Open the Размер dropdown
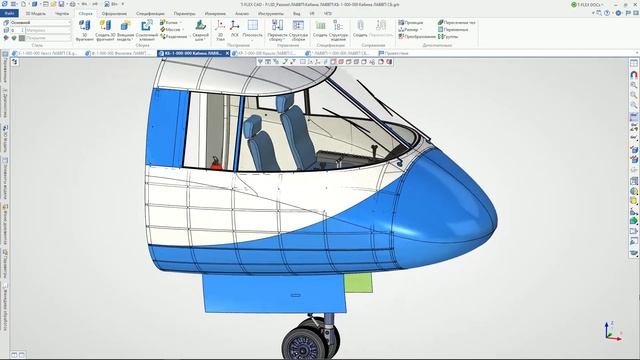The image size is (640, 360). coord(410,29)
